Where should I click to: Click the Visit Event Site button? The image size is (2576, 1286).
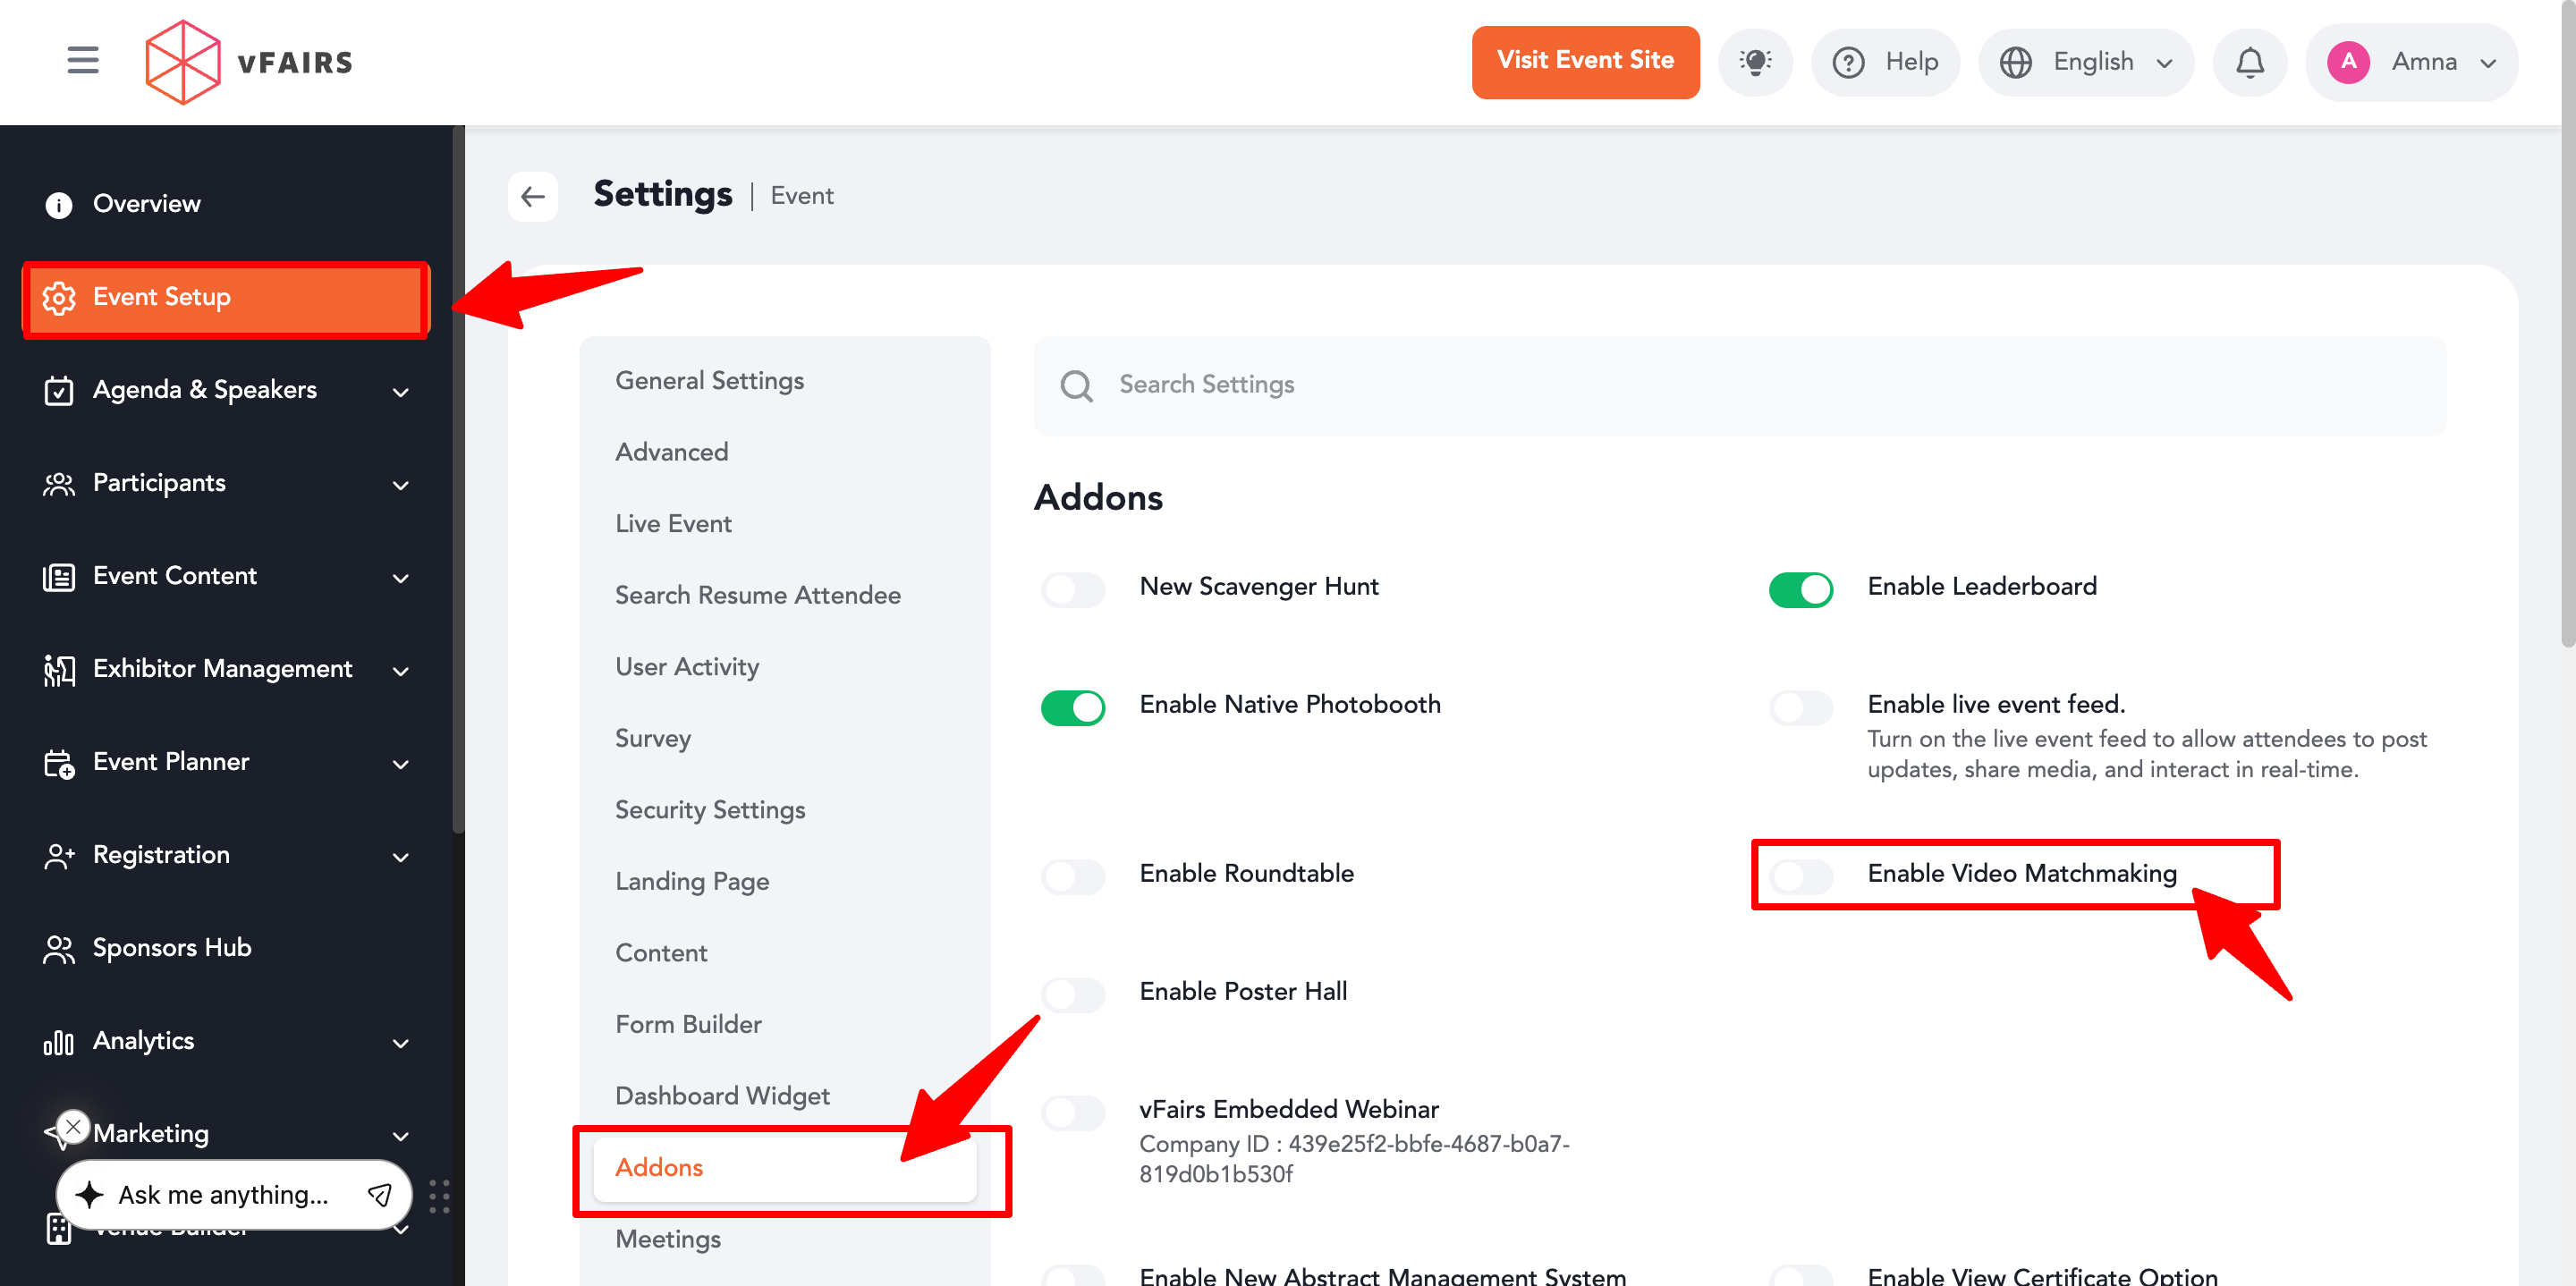pos(1584,62)
